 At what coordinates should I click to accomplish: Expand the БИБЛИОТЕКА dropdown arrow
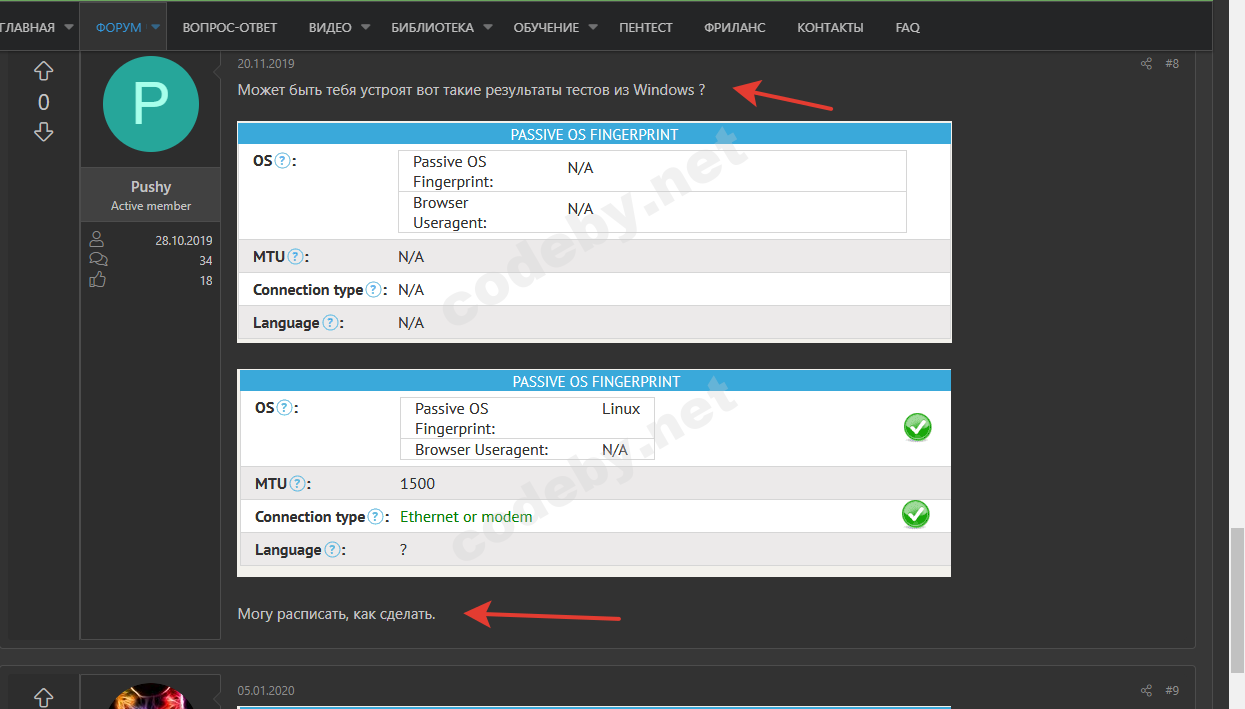pyautogui.click(x=488, y=27)
